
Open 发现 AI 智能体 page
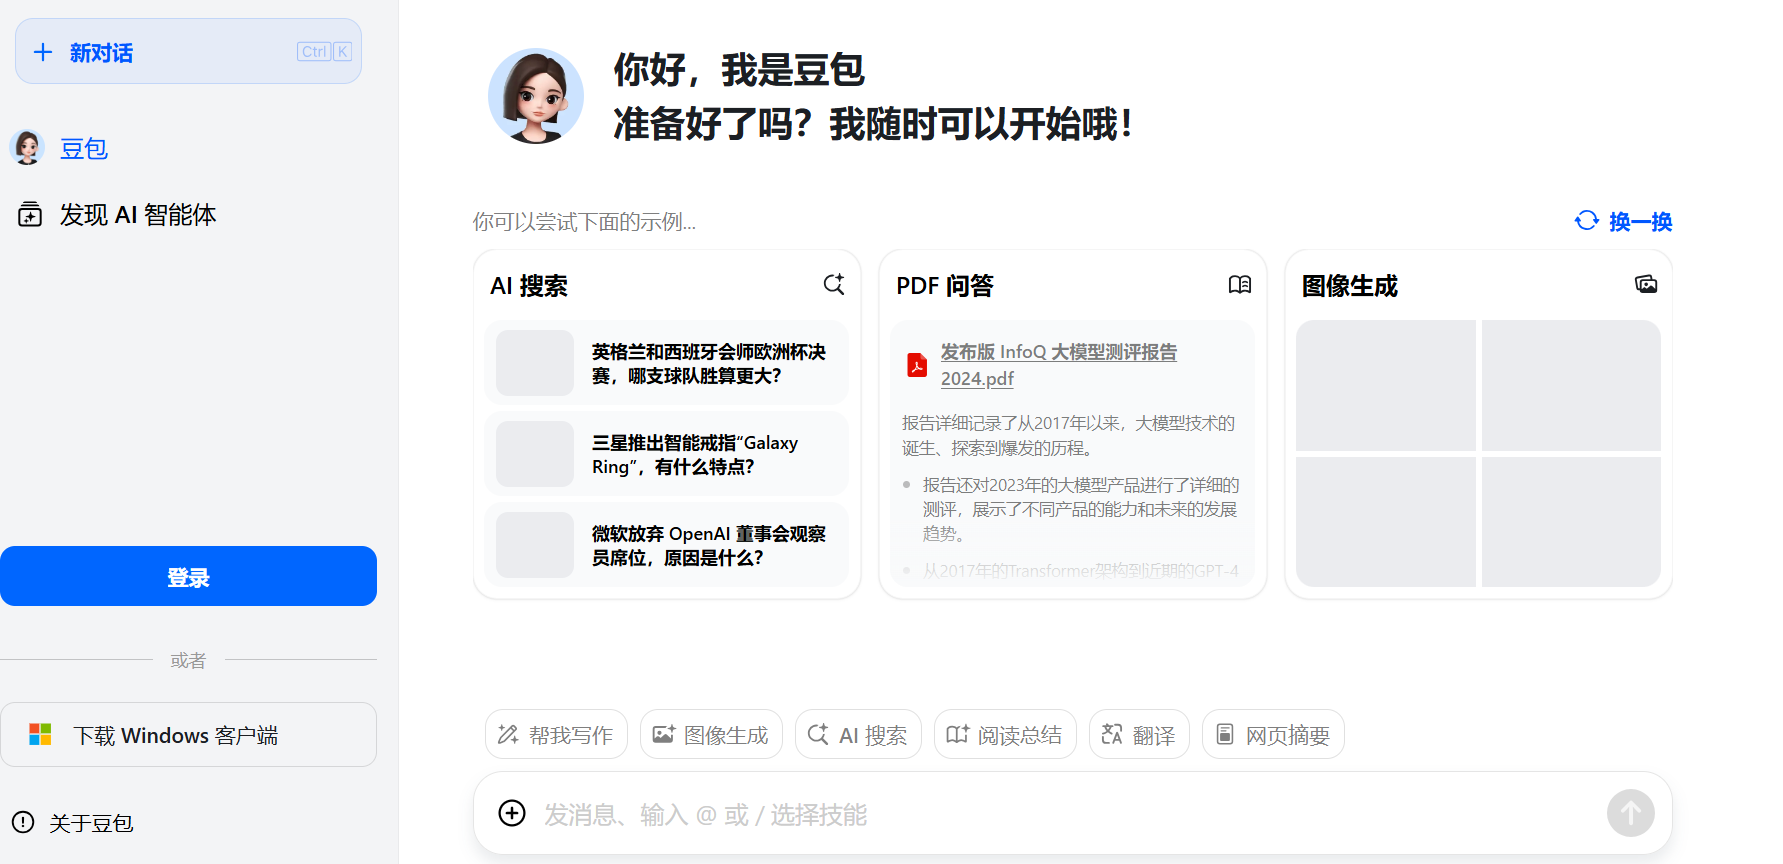138,215
